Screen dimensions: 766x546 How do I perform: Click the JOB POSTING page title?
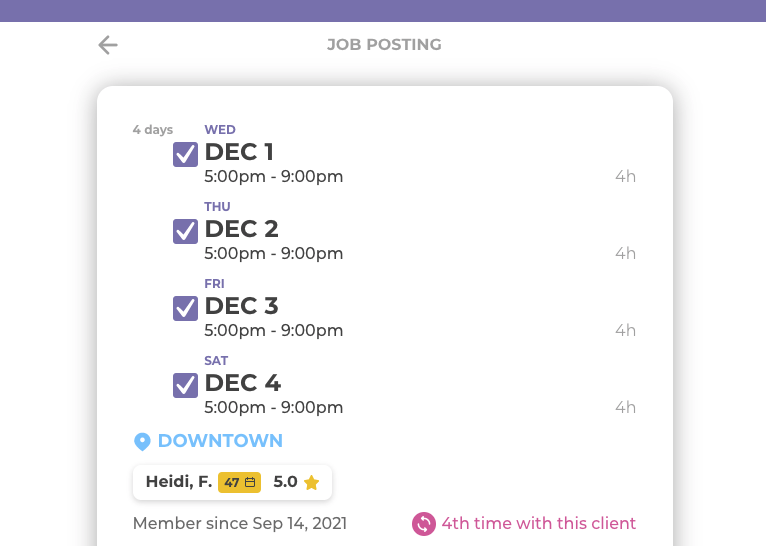click(384, 44)
